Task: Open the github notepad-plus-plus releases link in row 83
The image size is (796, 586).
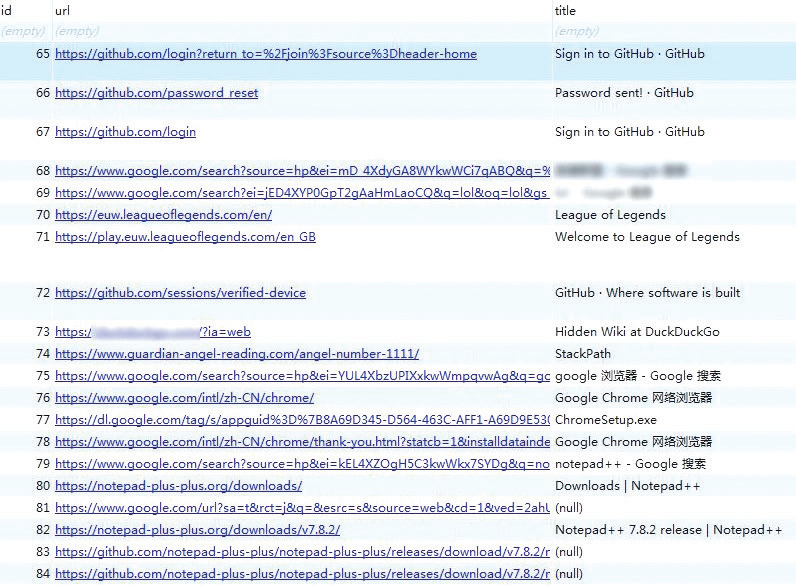Action: [303, 552]
